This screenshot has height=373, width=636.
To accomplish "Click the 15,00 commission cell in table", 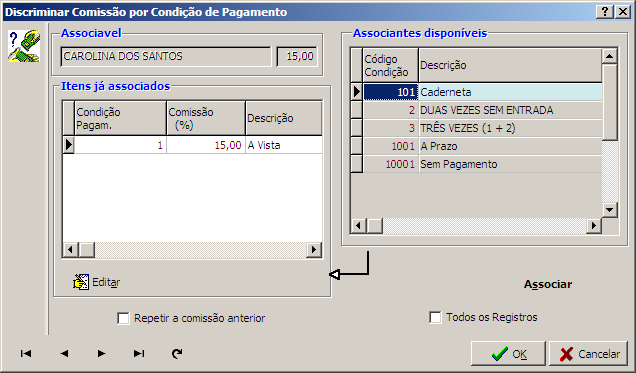I will point(206,145).
